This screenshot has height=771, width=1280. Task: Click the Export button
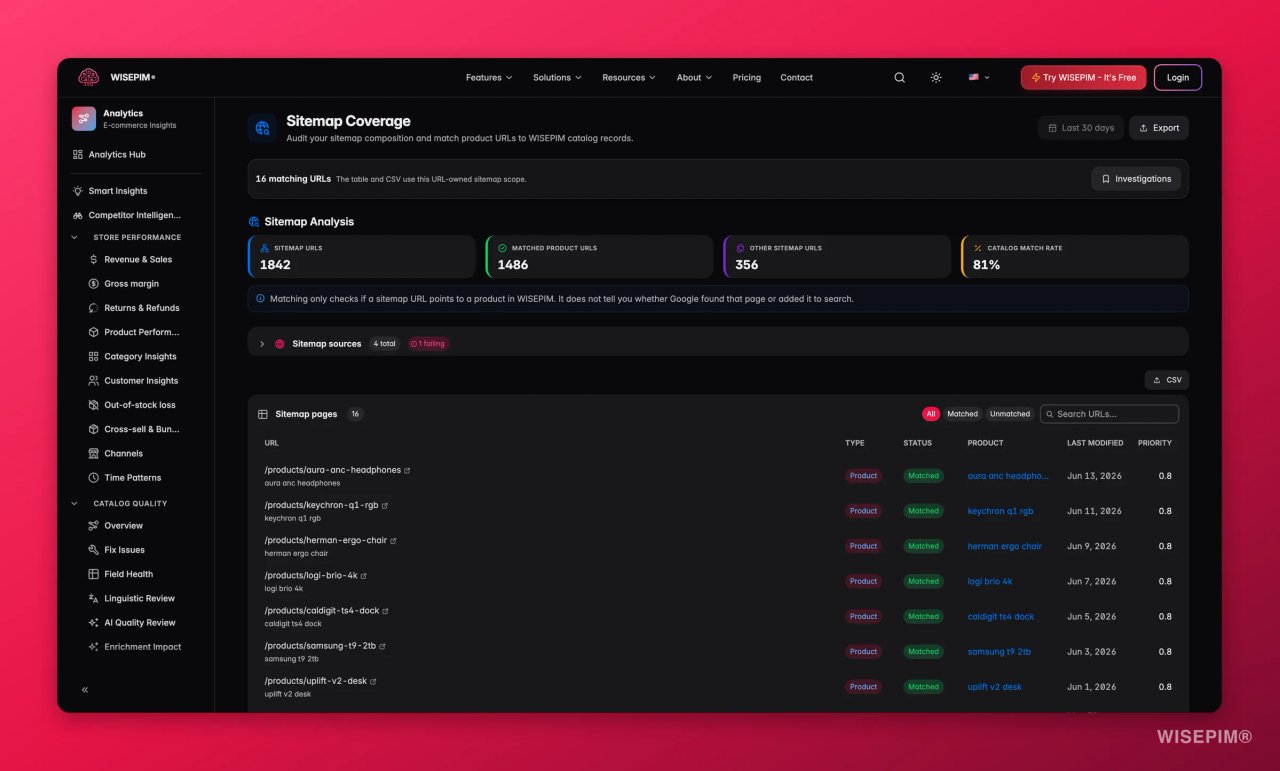click(1159, 128)
